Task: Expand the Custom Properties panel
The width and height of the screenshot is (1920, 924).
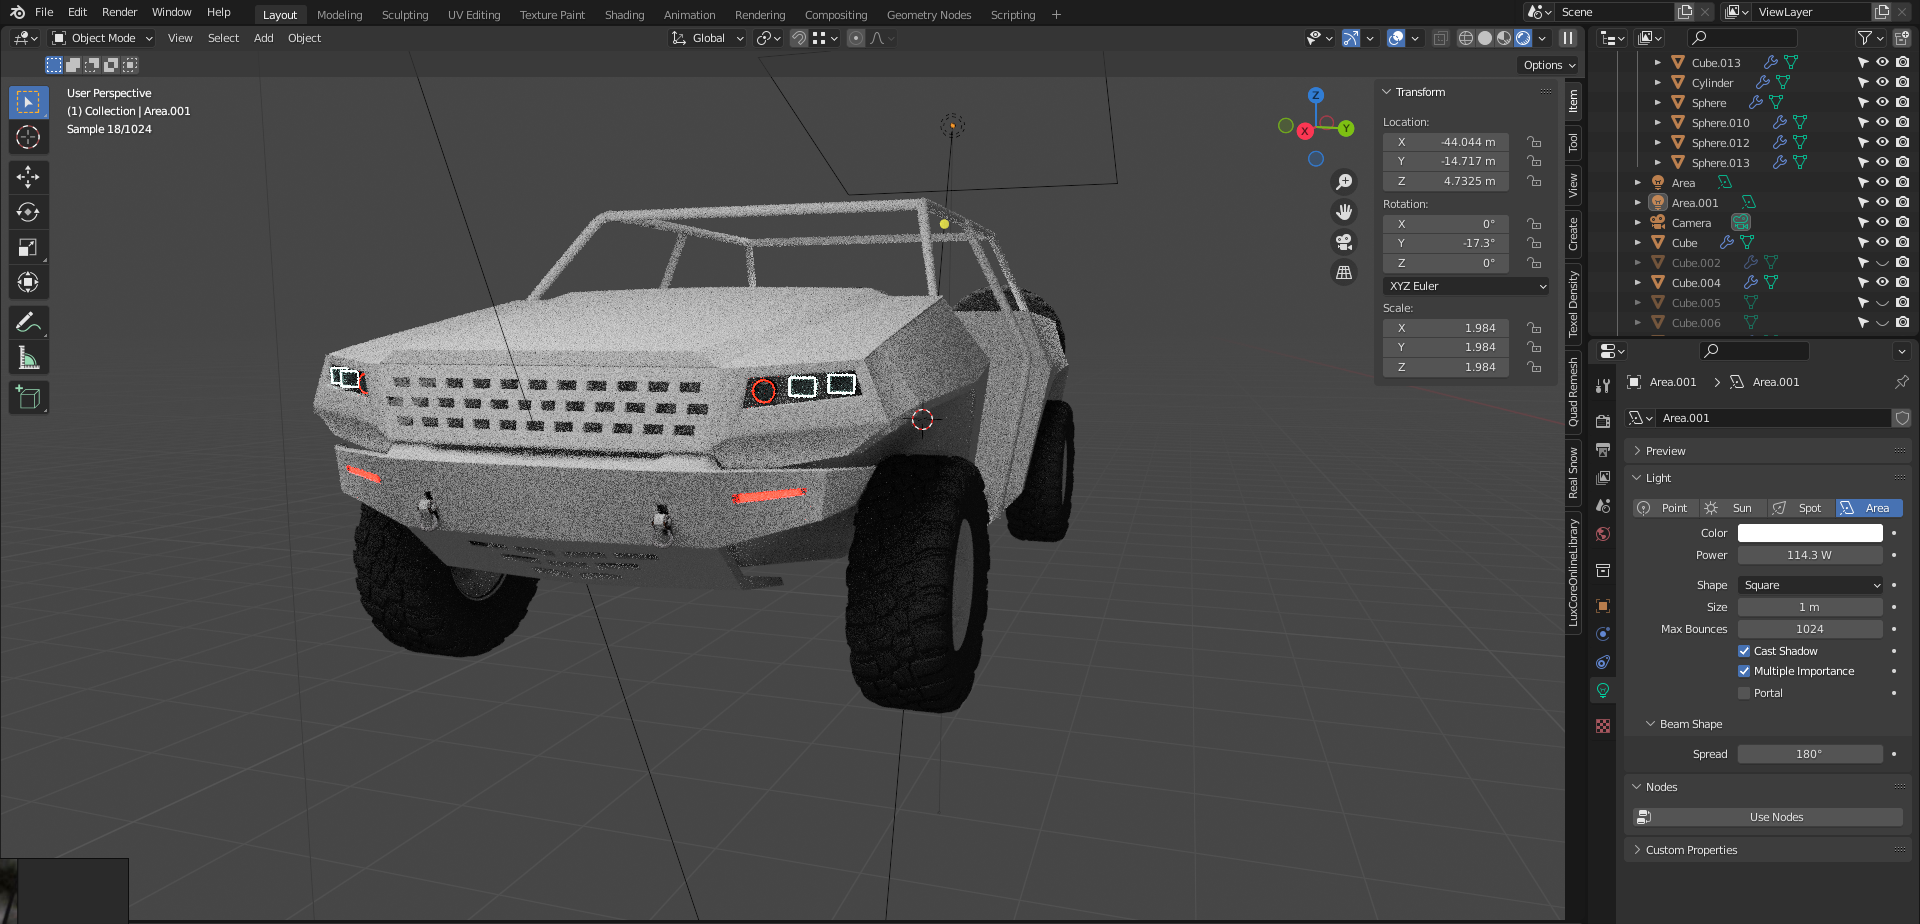Action: point(1691,850)
